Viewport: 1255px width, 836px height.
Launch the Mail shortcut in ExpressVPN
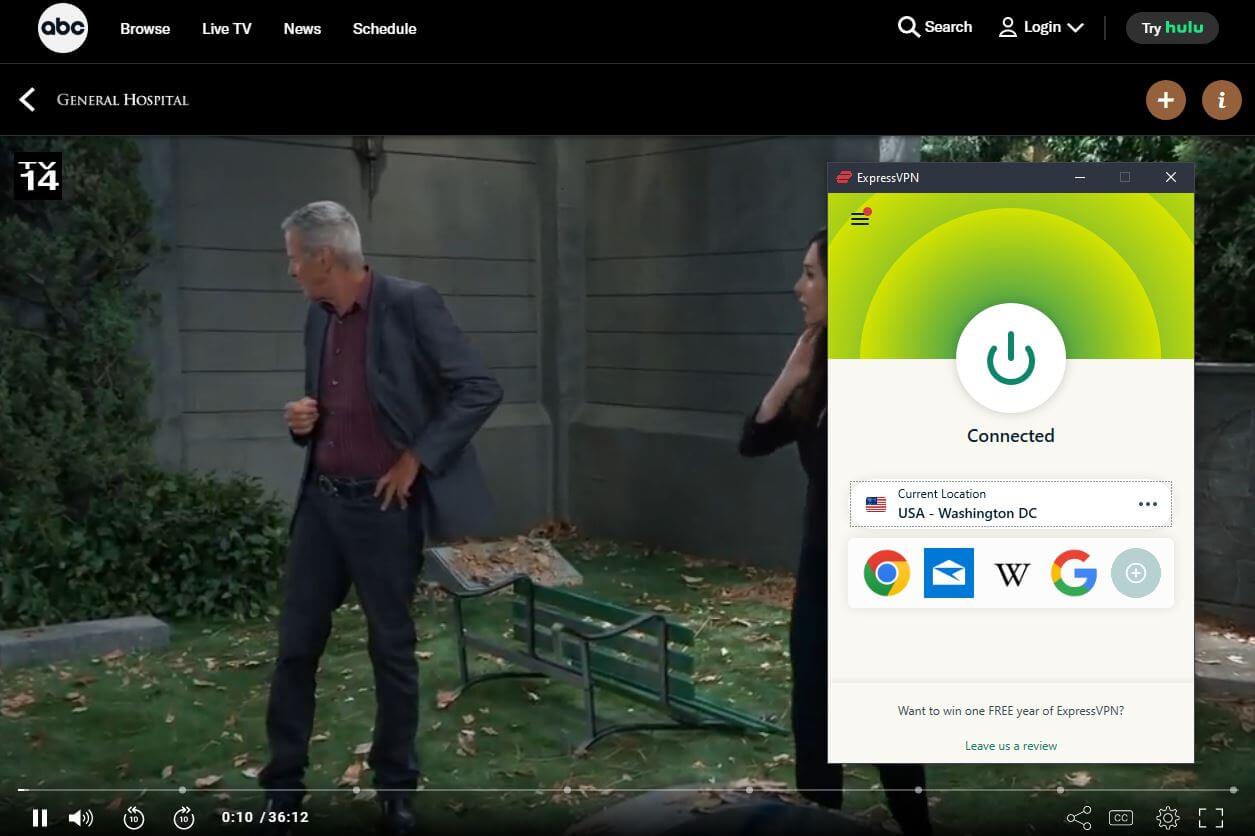949,573
